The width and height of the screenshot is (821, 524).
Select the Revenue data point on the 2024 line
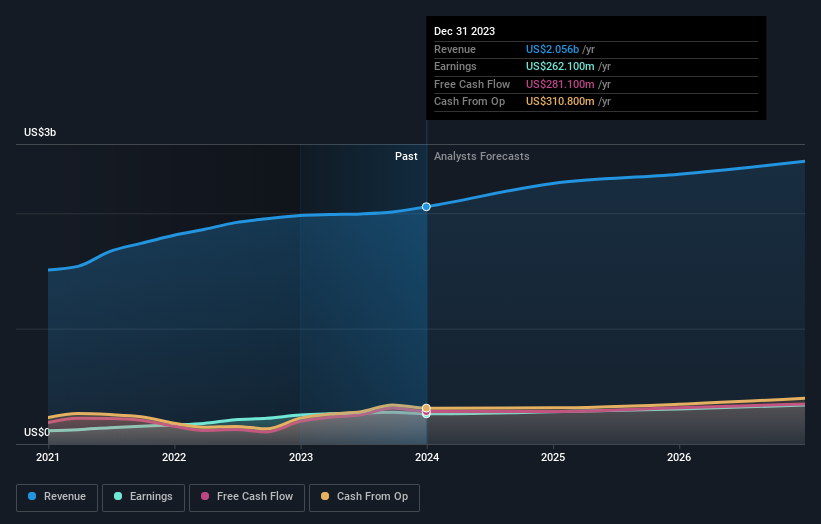tap(426, 207)
